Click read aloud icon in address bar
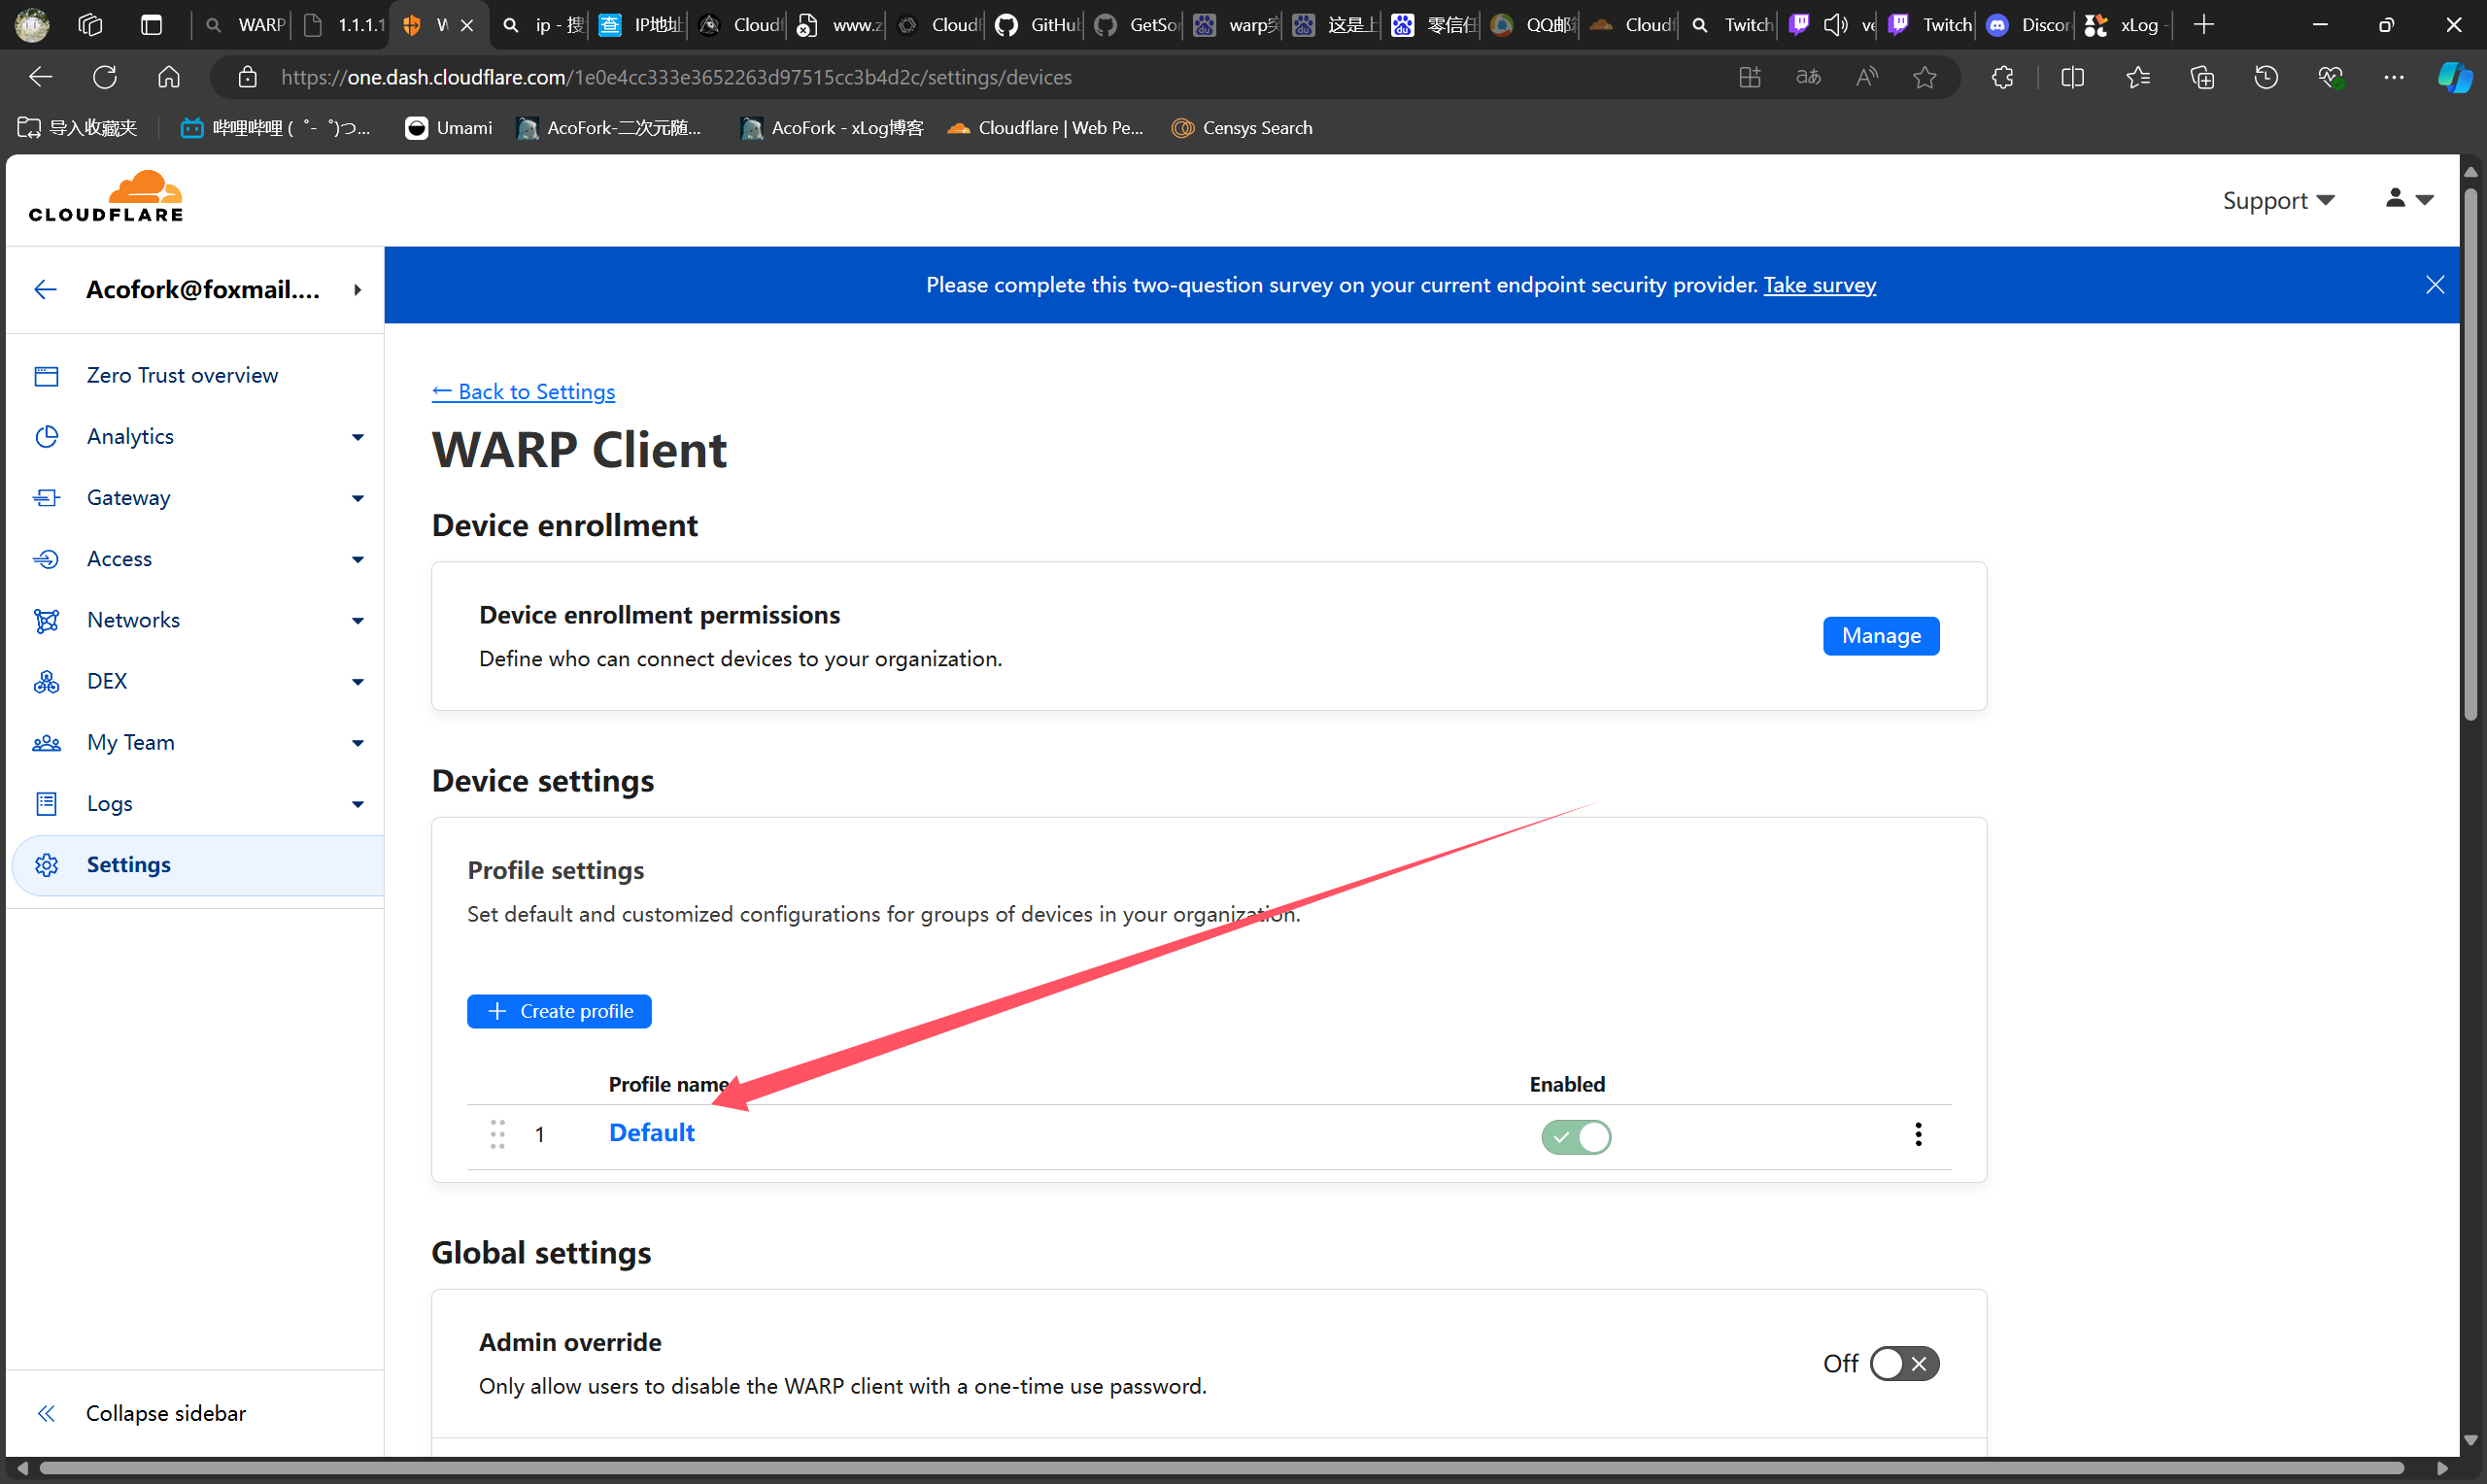Screen dimensions: 2487x1484 pyautogui.click(x=1867, y=77)
